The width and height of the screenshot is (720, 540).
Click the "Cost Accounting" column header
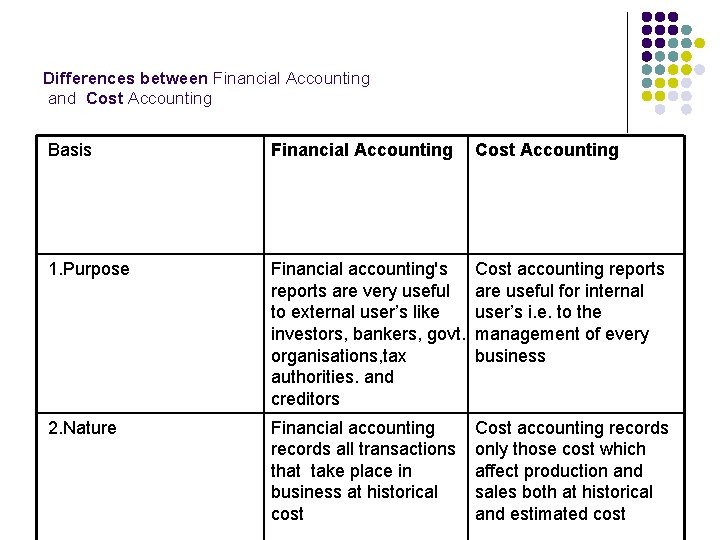click(547, 151)
